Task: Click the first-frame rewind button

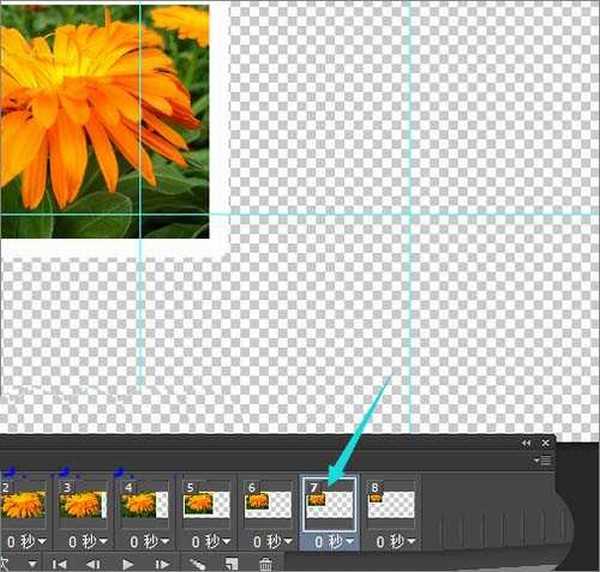Action: pyautogui.click(x=60, y=565)
